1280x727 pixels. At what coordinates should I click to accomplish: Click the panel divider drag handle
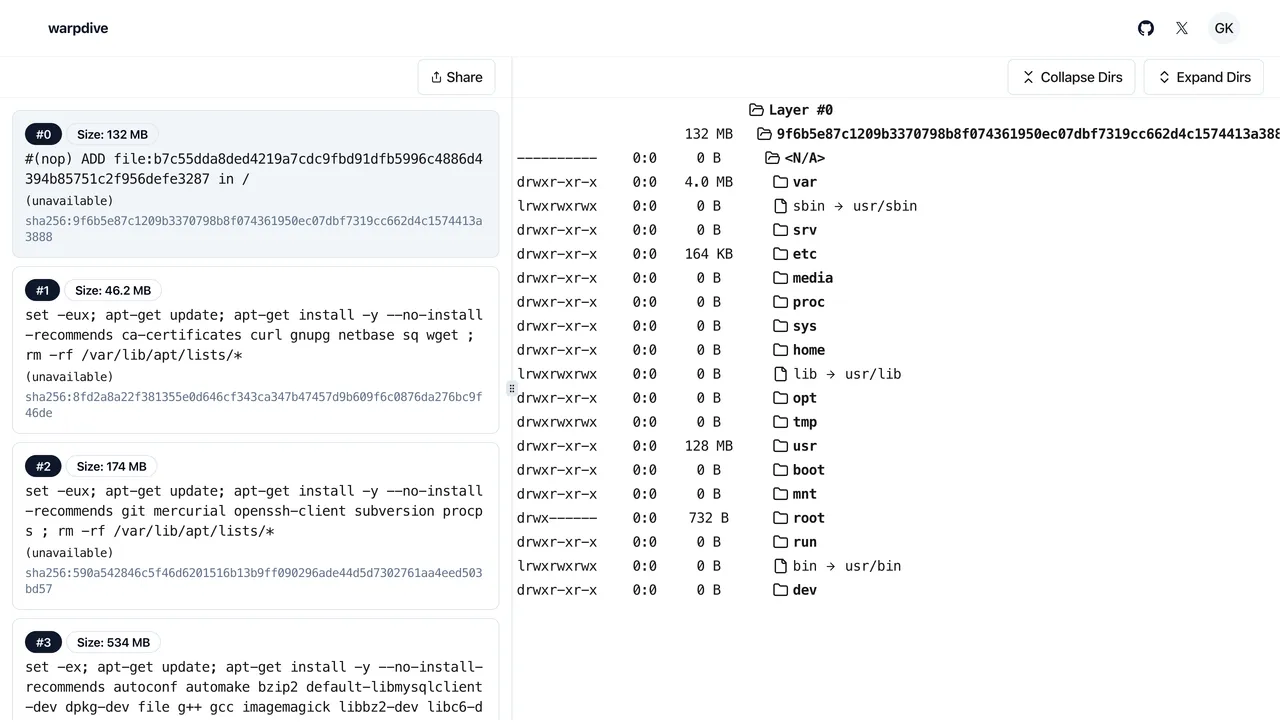pos(511,388)
